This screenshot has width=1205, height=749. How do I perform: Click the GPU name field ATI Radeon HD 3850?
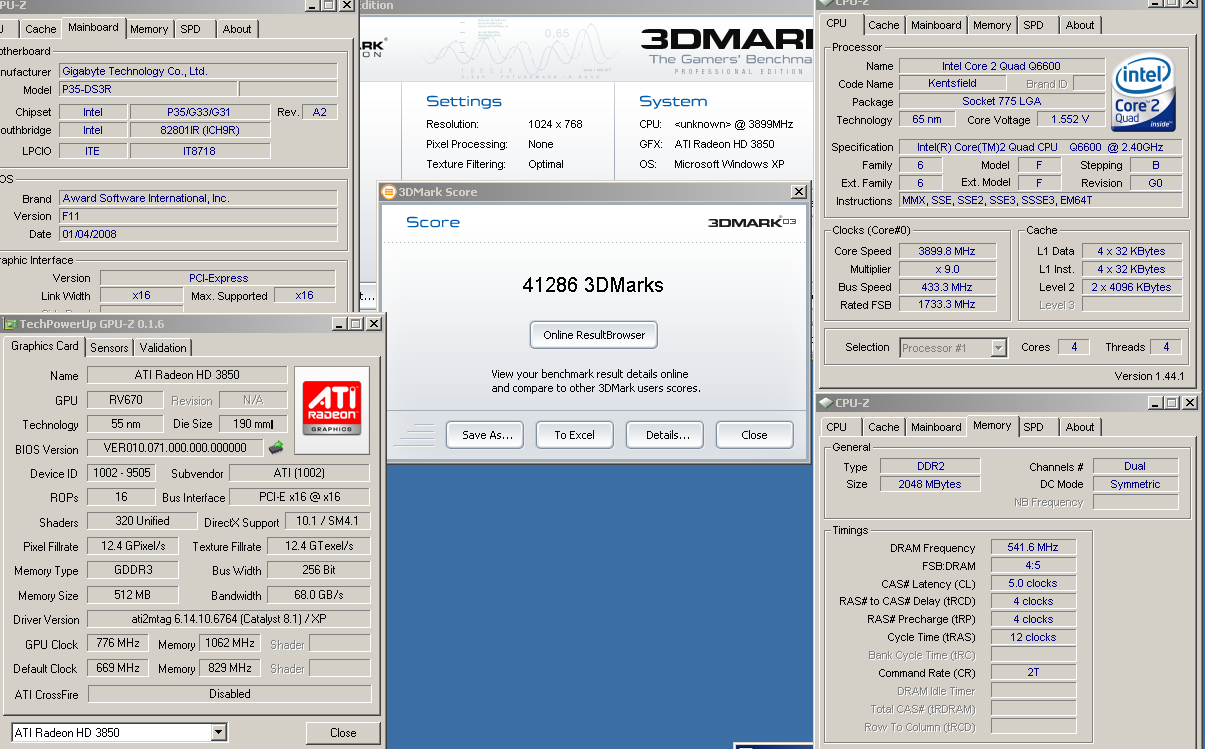click(187, 375)
